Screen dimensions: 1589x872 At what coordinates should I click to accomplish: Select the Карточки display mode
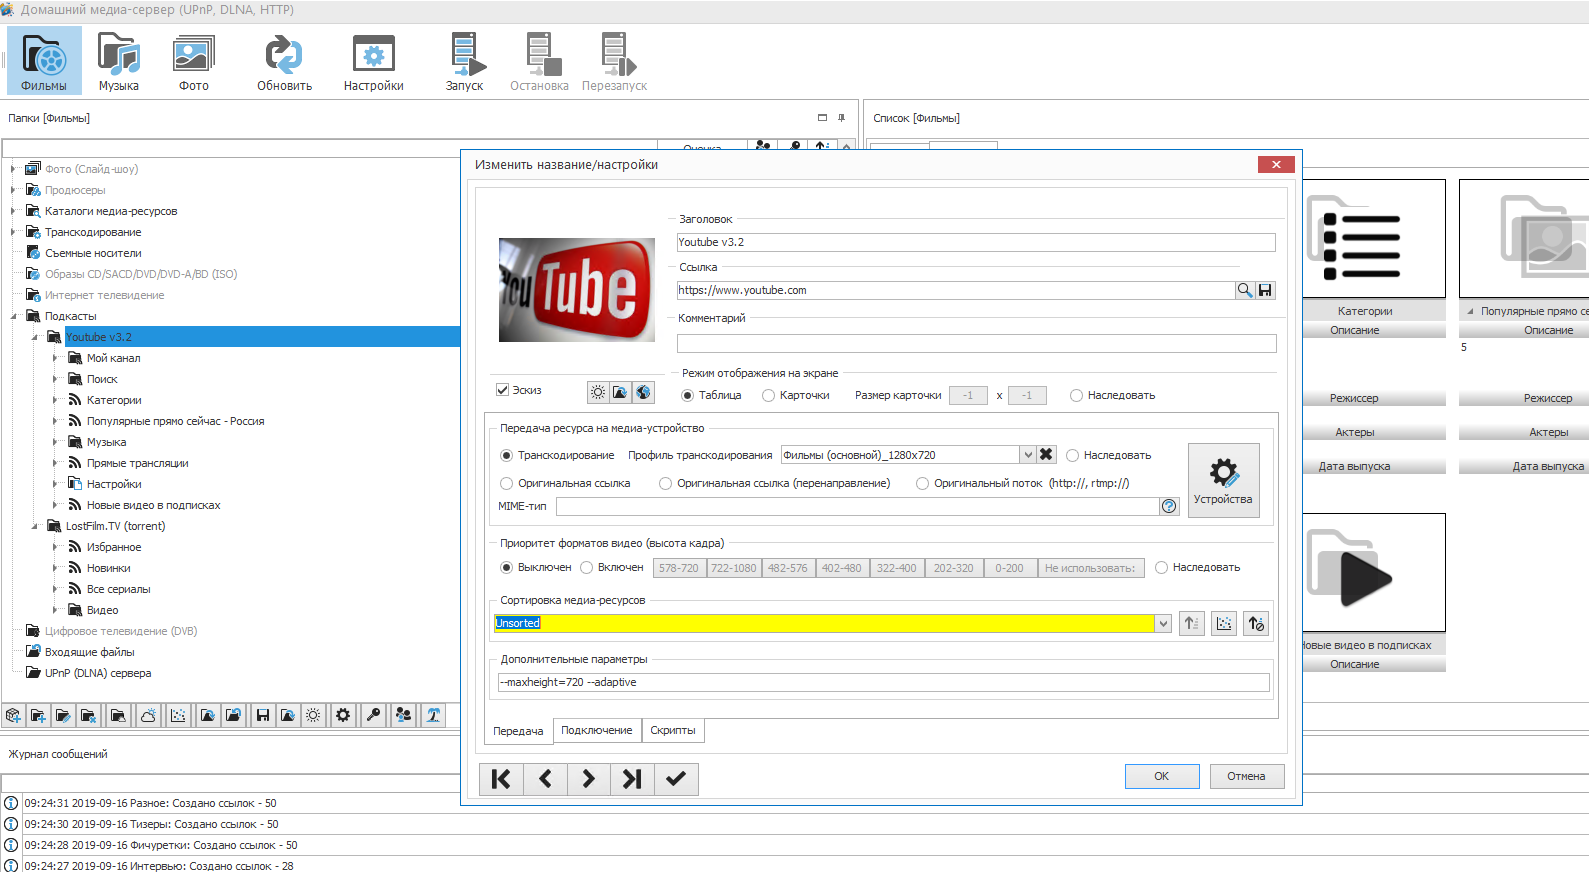click(x=769, y=396)
